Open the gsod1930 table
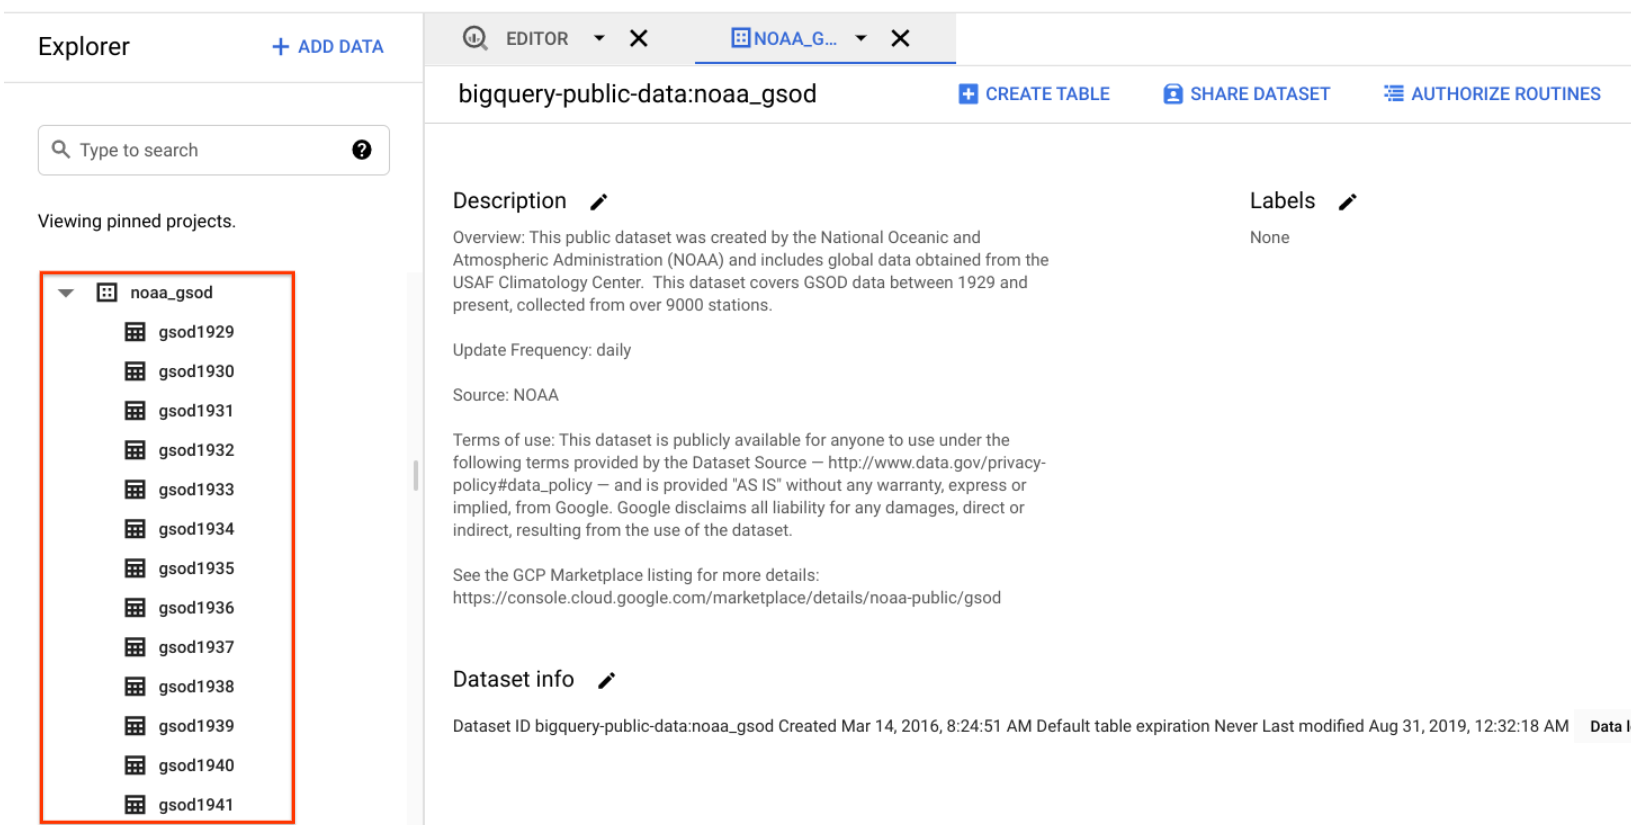 pyautogui.click(x=196, y=371)
